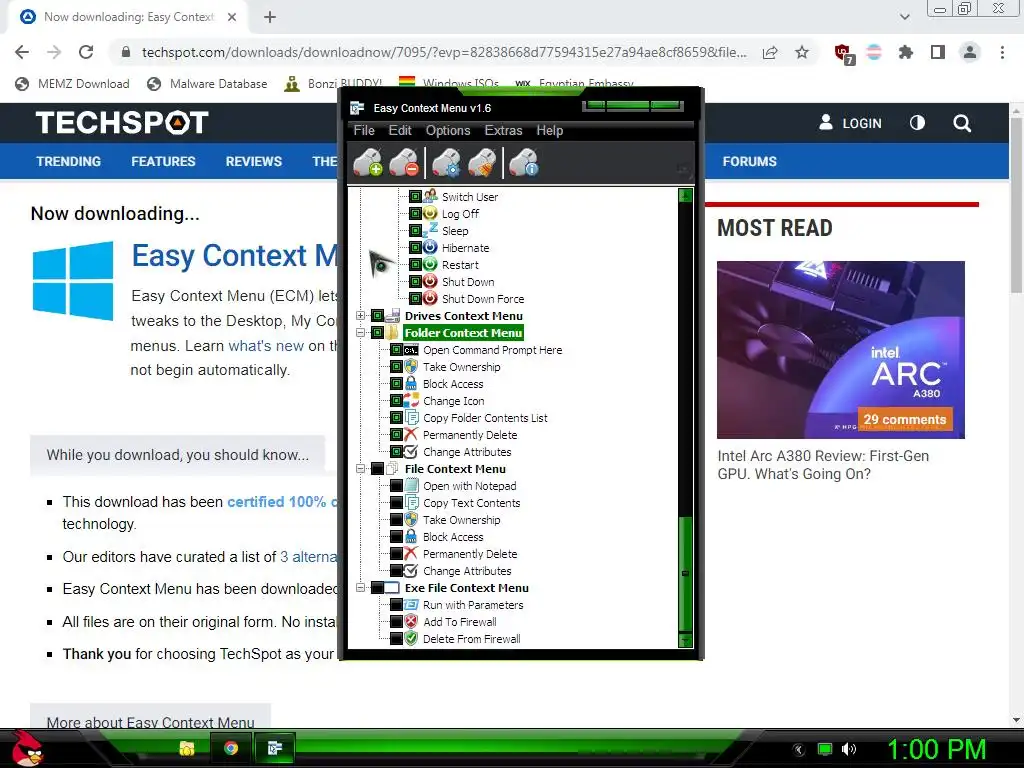Uncheck the Hibernate checkbox
1024x768 pixels.
(x=415, y=247)
